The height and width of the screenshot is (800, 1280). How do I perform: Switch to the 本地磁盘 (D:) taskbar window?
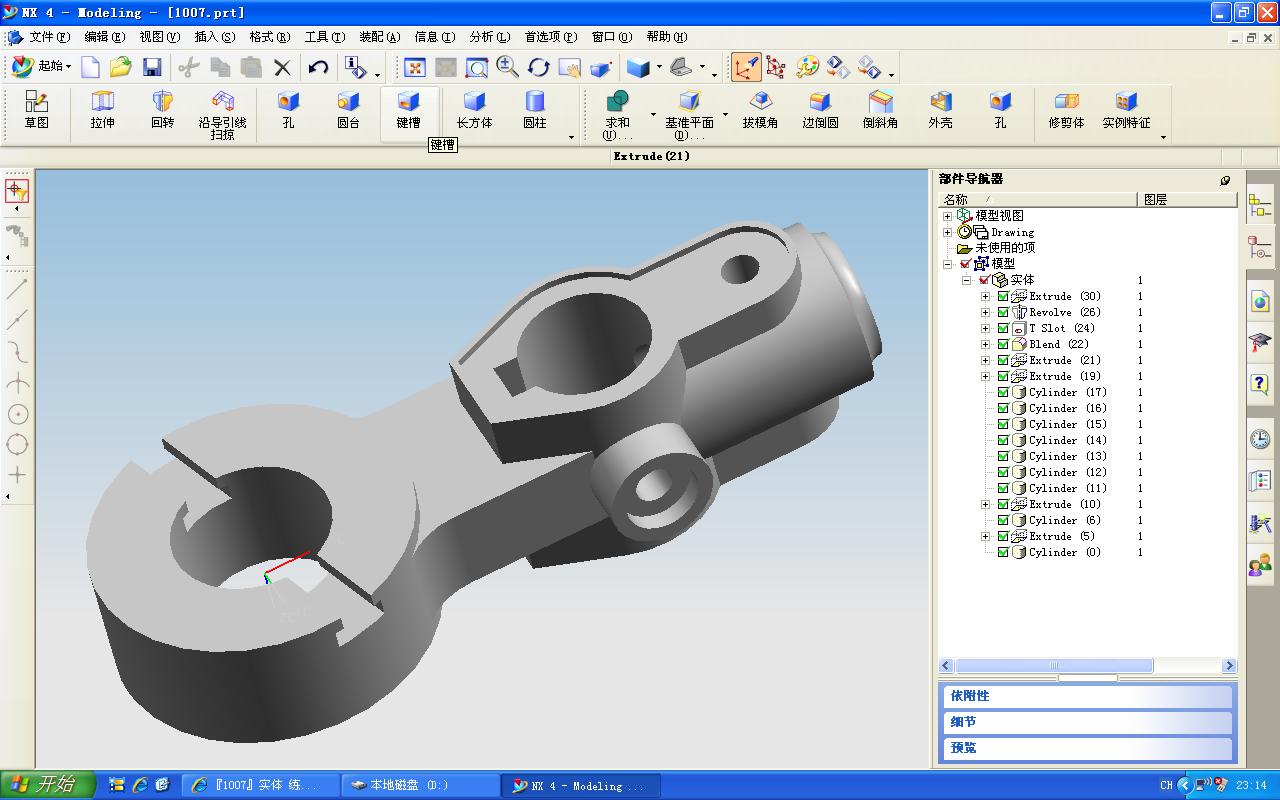point(420,786)
